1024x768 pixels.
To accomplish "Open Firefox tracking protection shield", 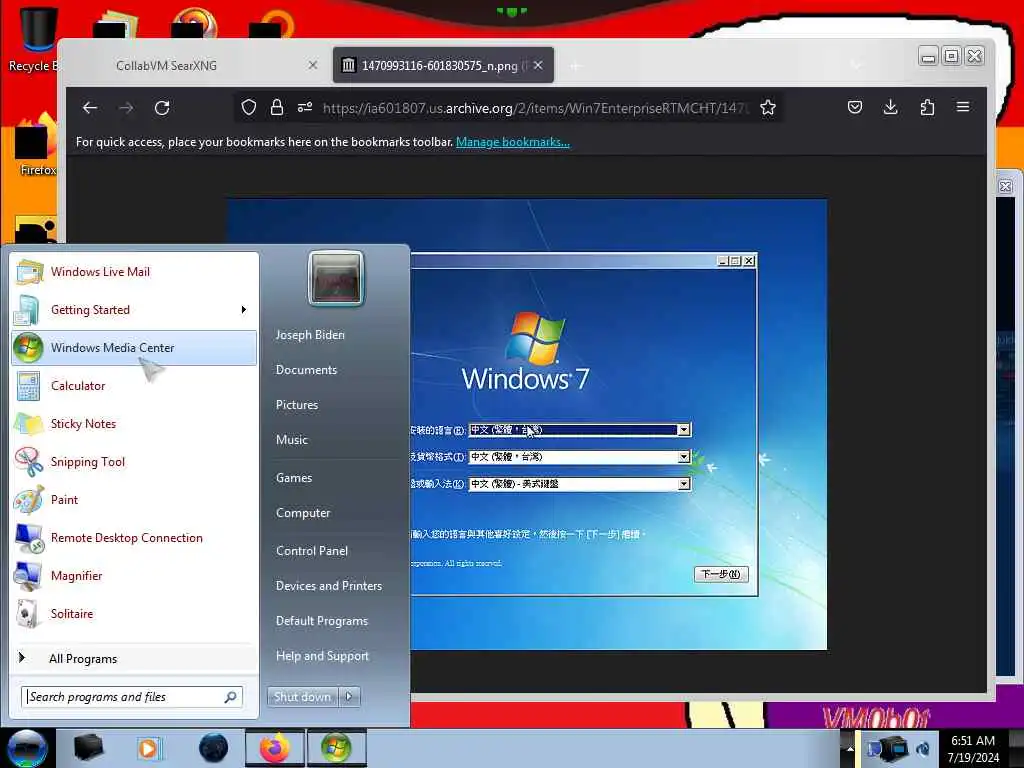I will (x=249, y=107).
